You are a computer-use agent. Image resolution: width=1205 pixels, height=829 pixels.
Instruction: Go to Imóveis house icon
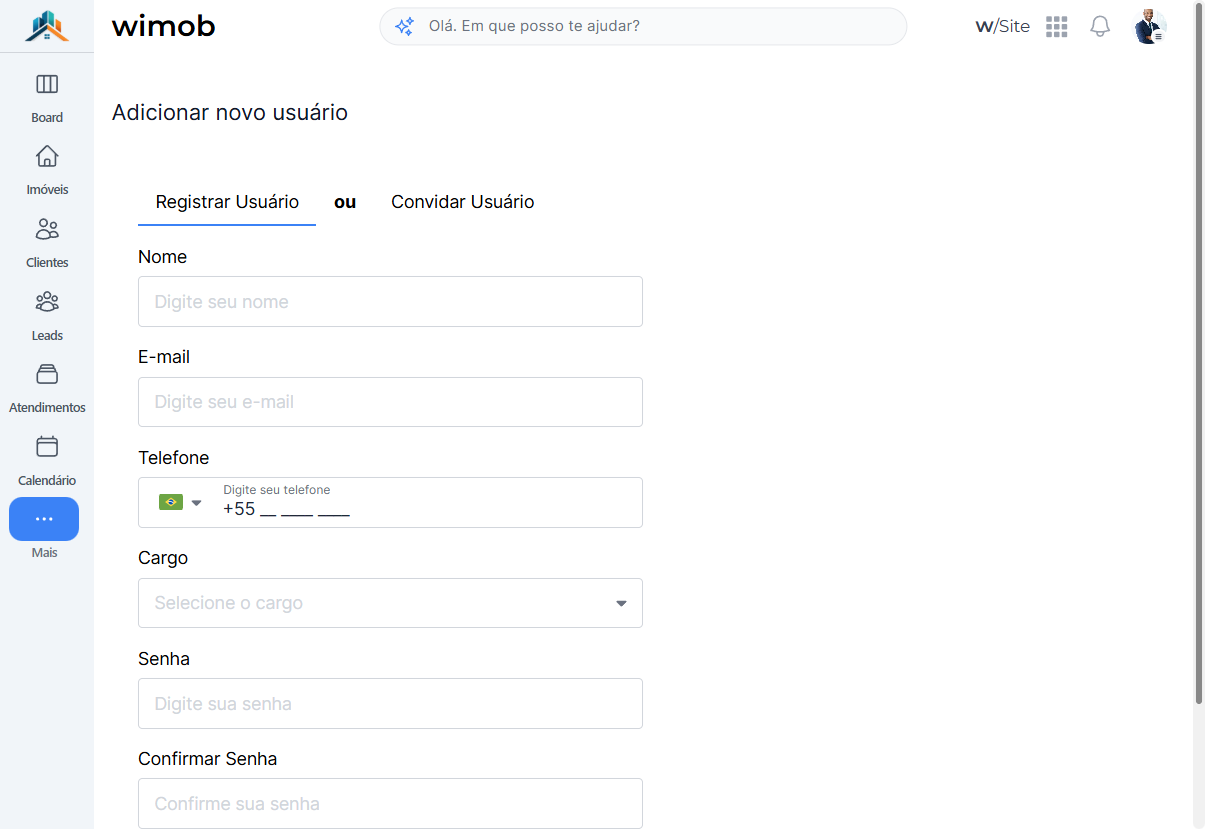pos(47,157)
